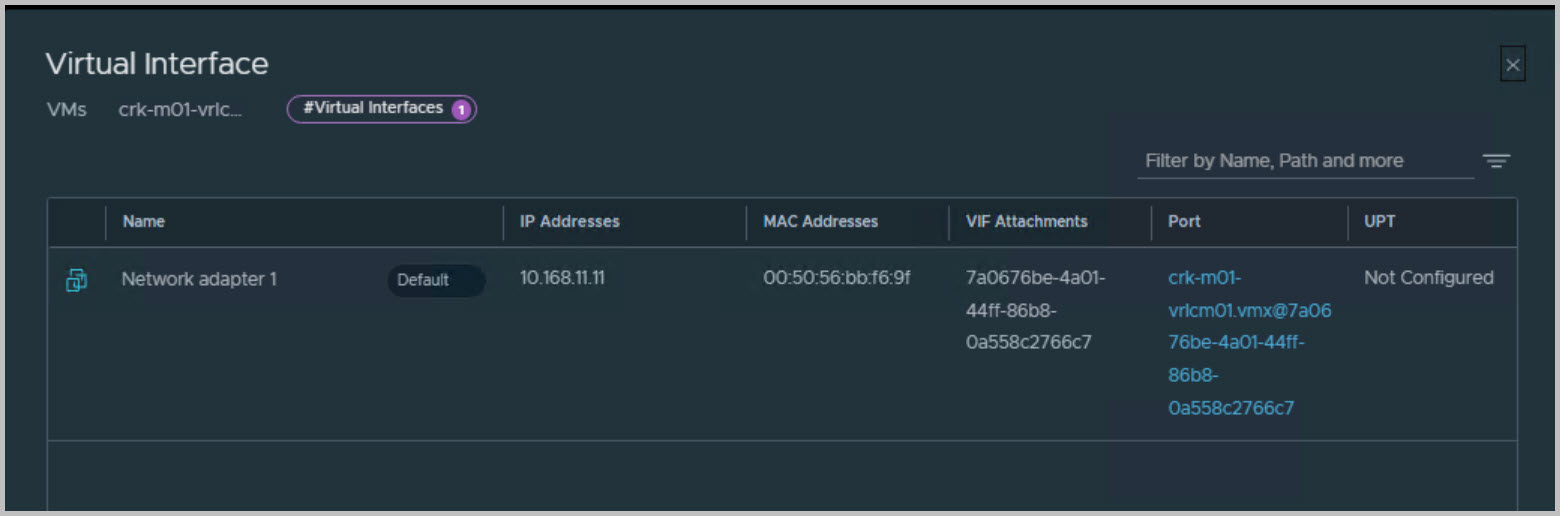Click the Port column header

(x=1184, y=221)
